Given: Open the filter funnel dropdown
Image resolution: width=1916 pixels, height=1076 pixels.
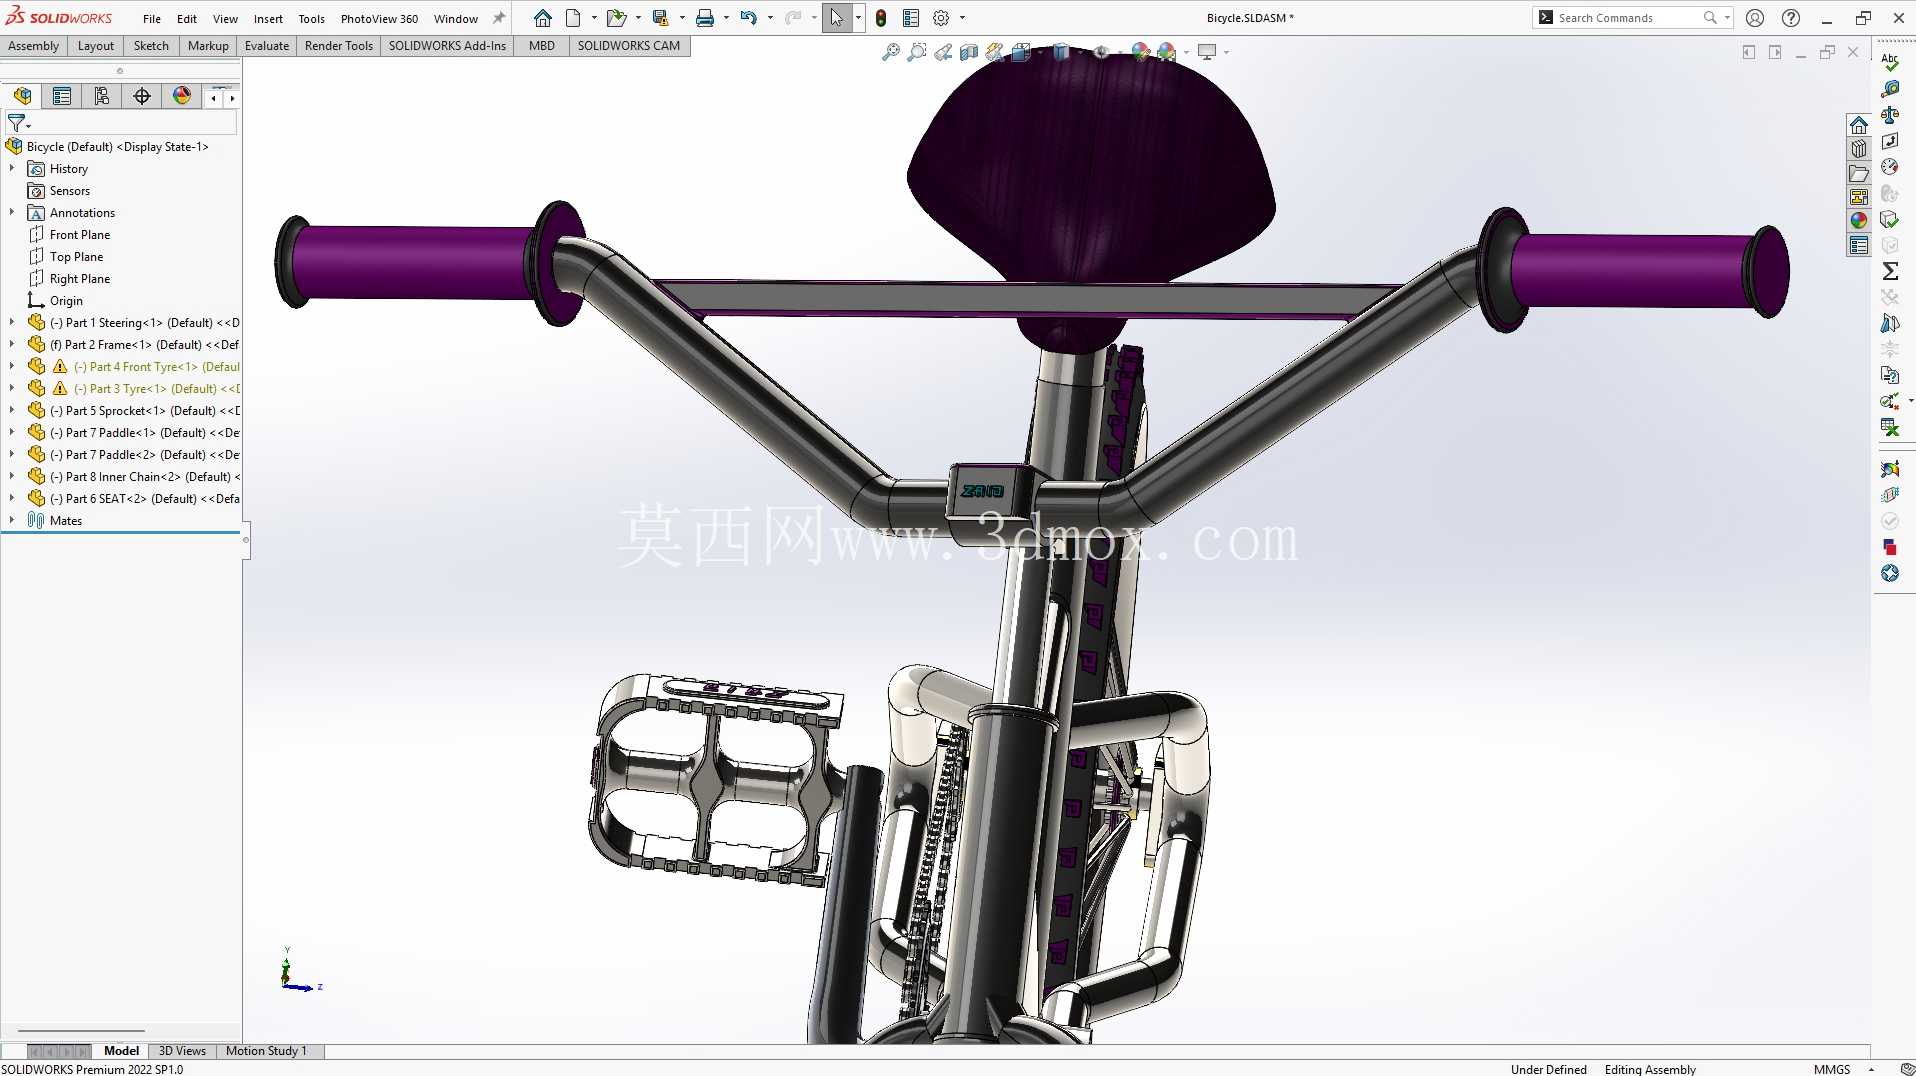Looking at the screenshot, I should point(19,124).
